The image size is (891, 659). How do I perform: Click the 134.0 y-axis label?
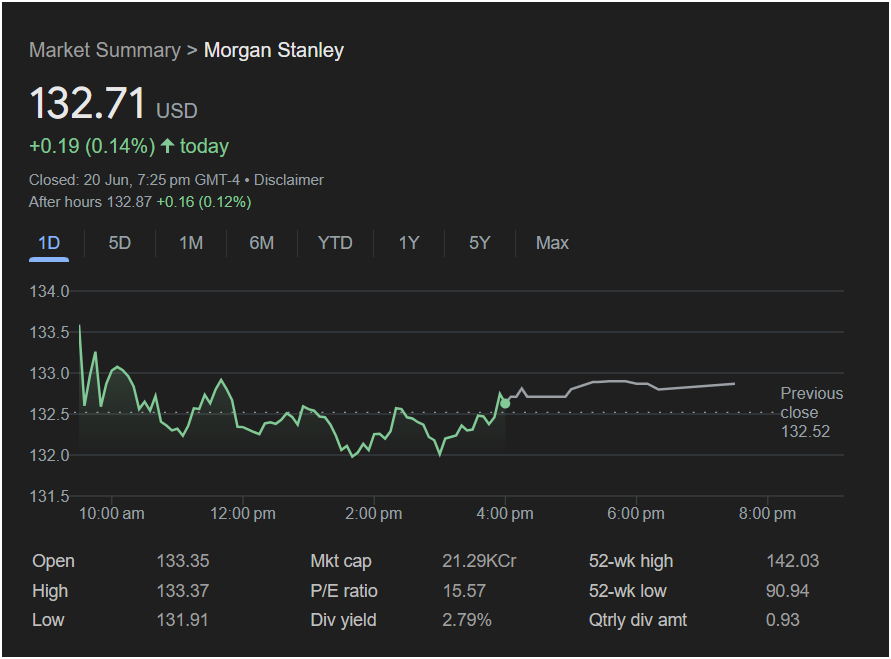[49, 291]
